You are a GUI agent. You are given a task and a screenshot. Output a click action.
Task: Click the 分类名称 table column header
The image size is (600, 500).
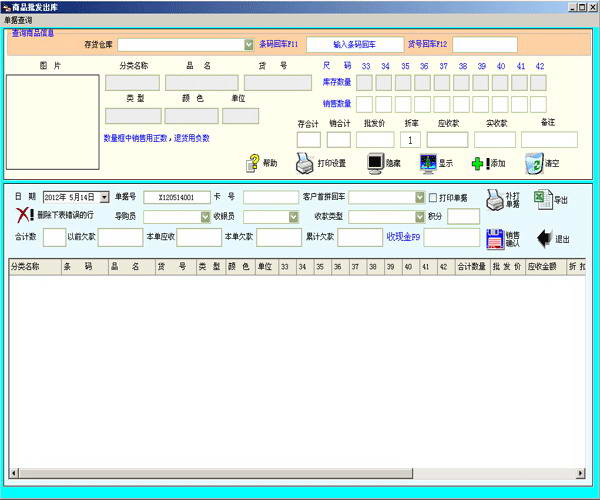click(35, 267)
